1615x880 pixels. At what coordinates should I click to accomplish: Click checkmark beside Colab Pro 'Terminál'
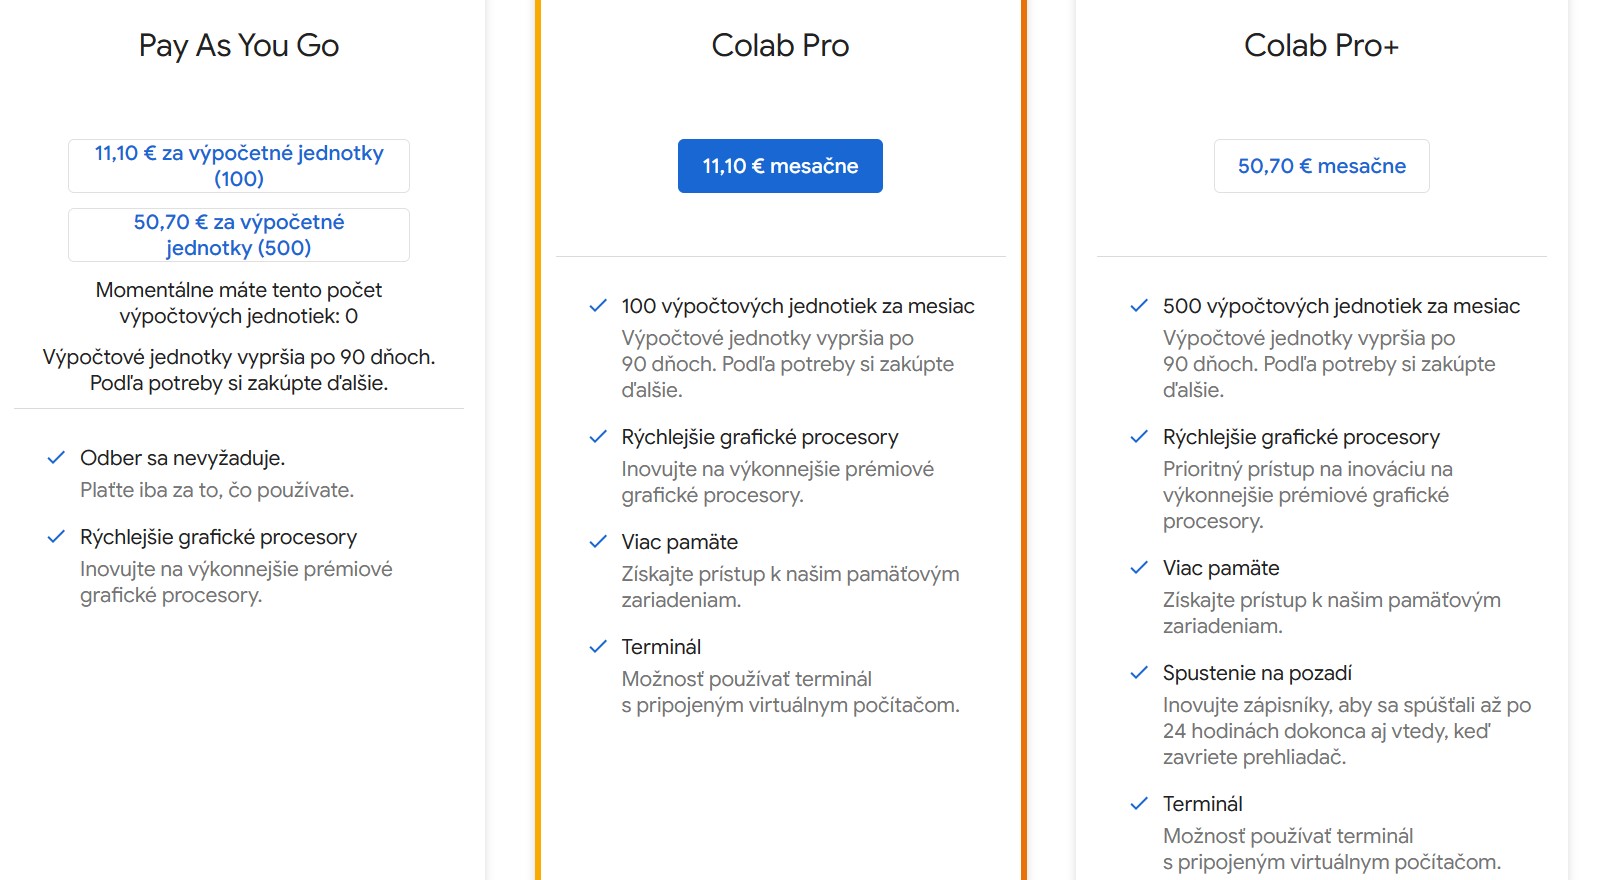click(598, 647)
